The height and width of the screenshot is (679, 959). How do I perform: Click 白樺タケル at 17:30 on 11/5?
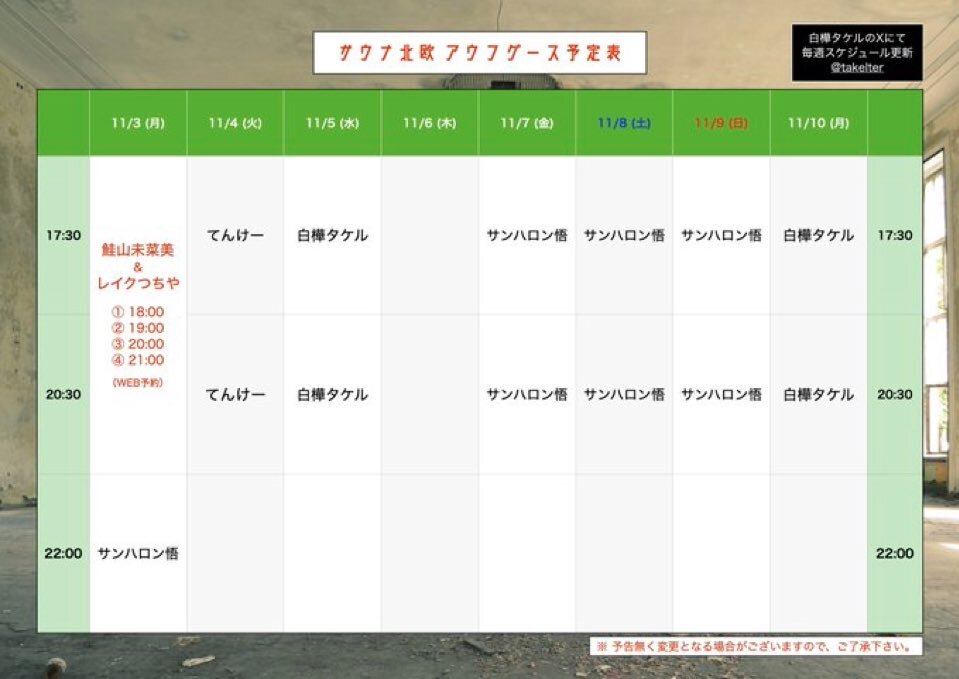pos(332,236)
